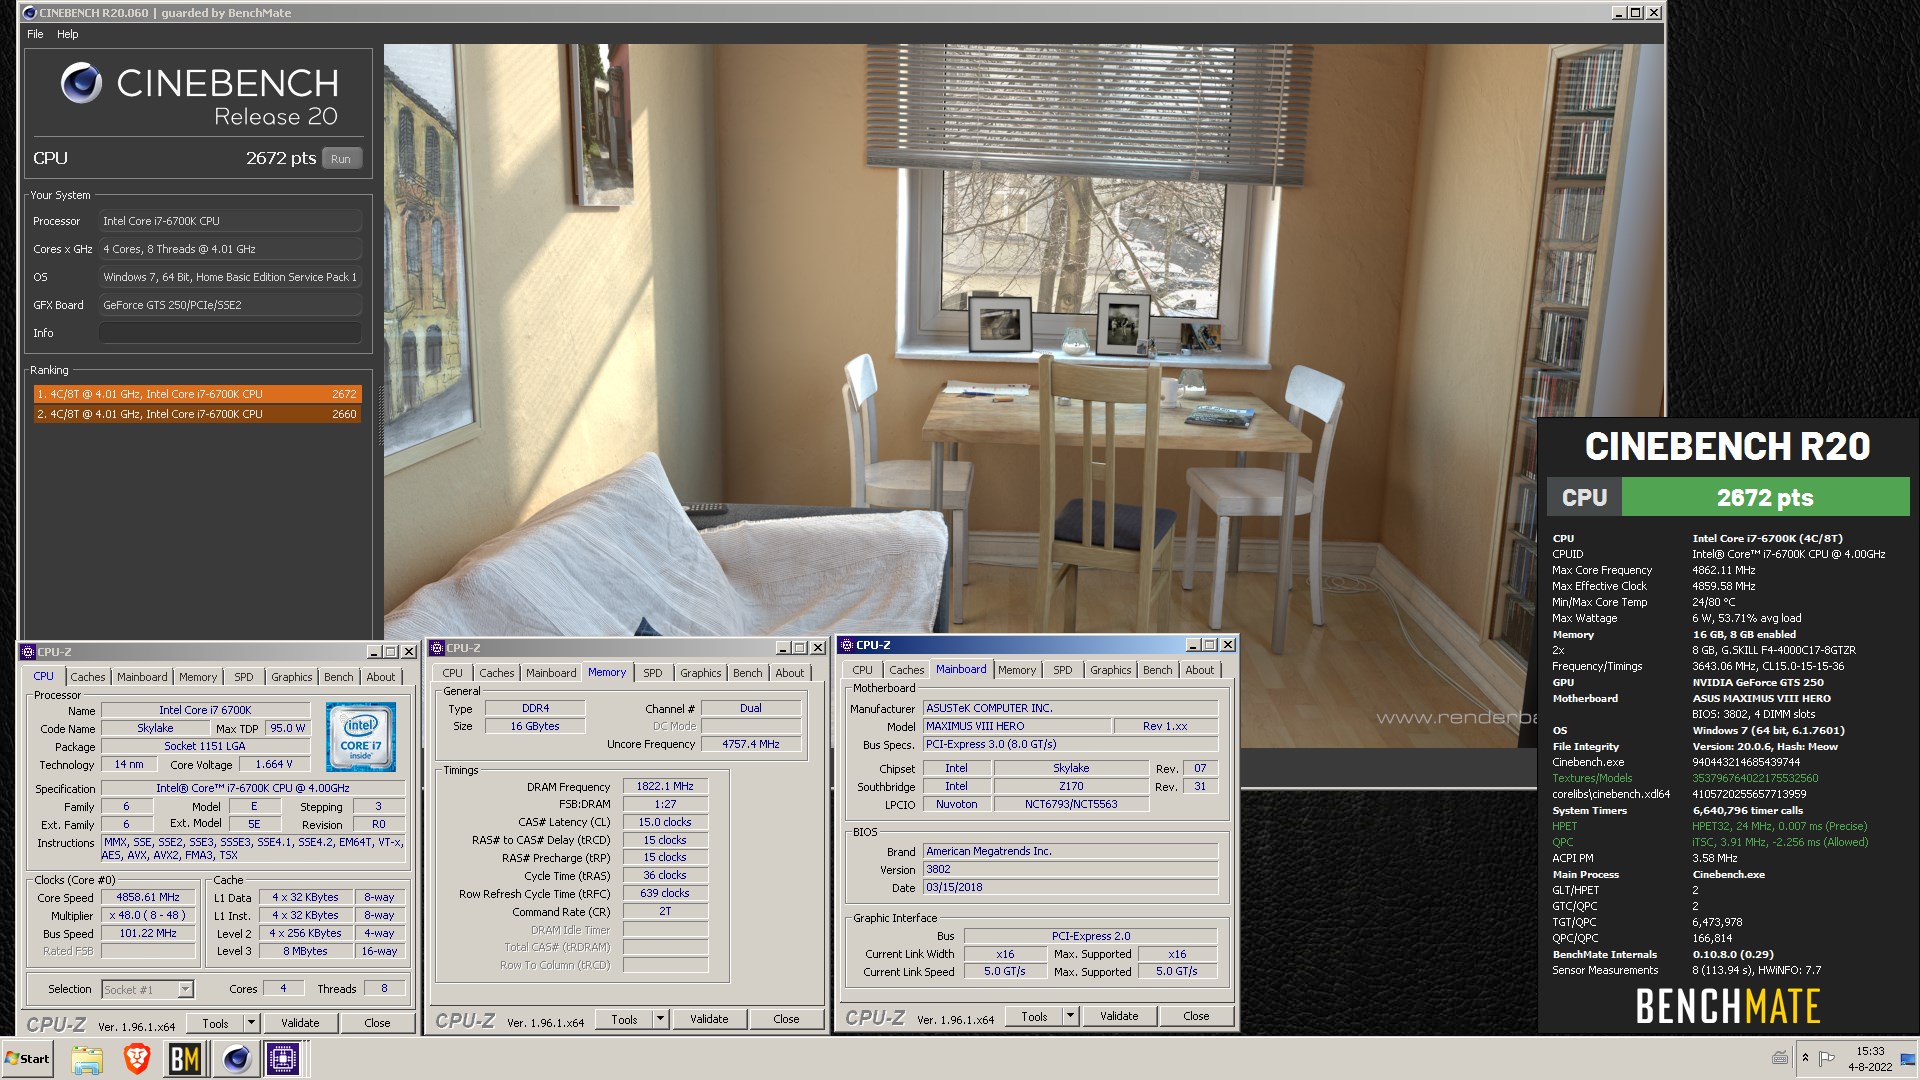Switch to Mainboard tab in left CPU-Z

coord(142,677)
